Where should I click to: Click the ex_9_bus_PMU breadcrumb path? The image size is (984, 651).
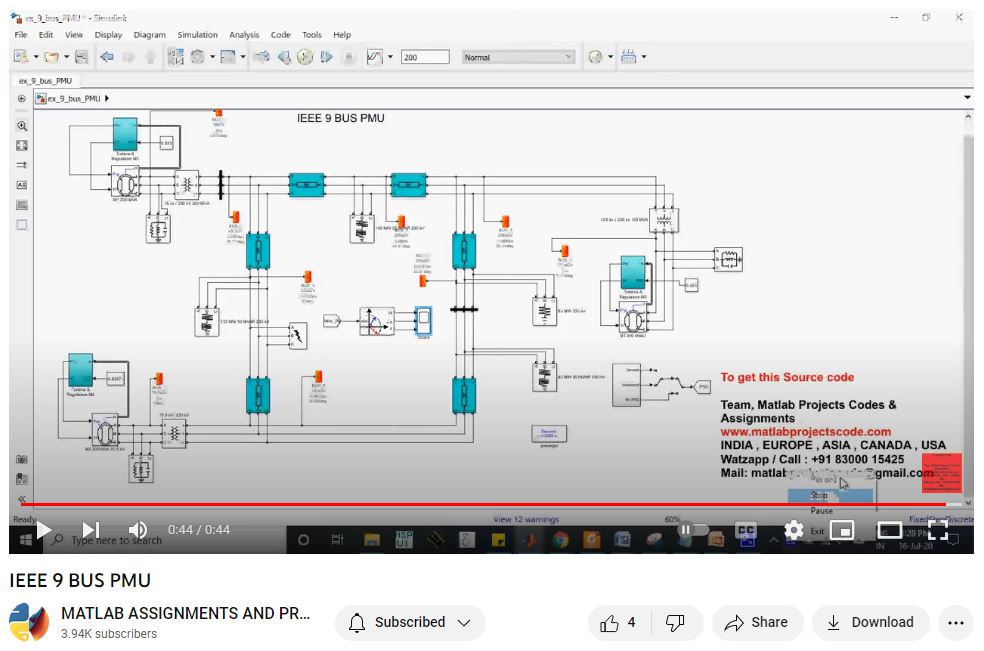(x=74, y=99)
